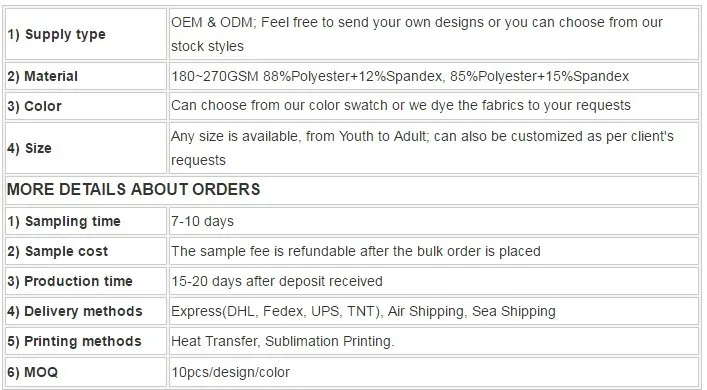Click the Material row label
This screenshot has width=707, height=390.
coord(42,76)
